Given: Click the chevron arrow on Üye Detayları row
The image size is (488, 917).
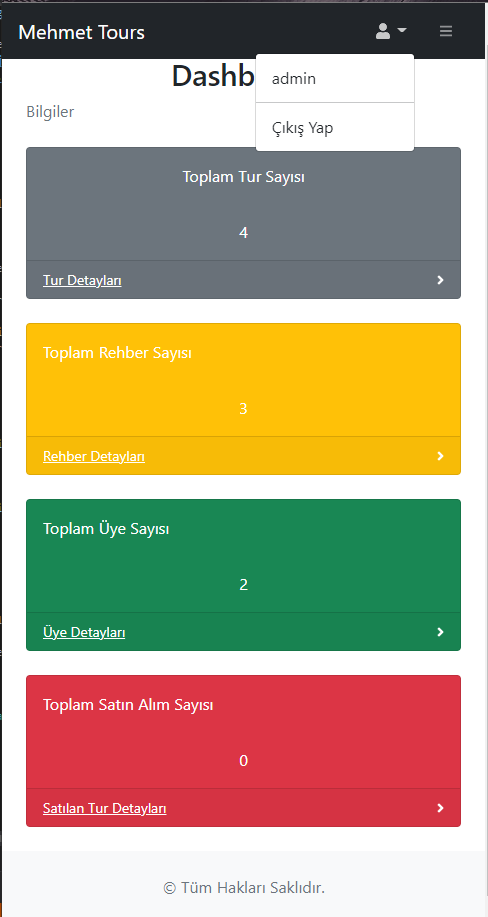Looking at the screenshot, I should coord(441,632).
